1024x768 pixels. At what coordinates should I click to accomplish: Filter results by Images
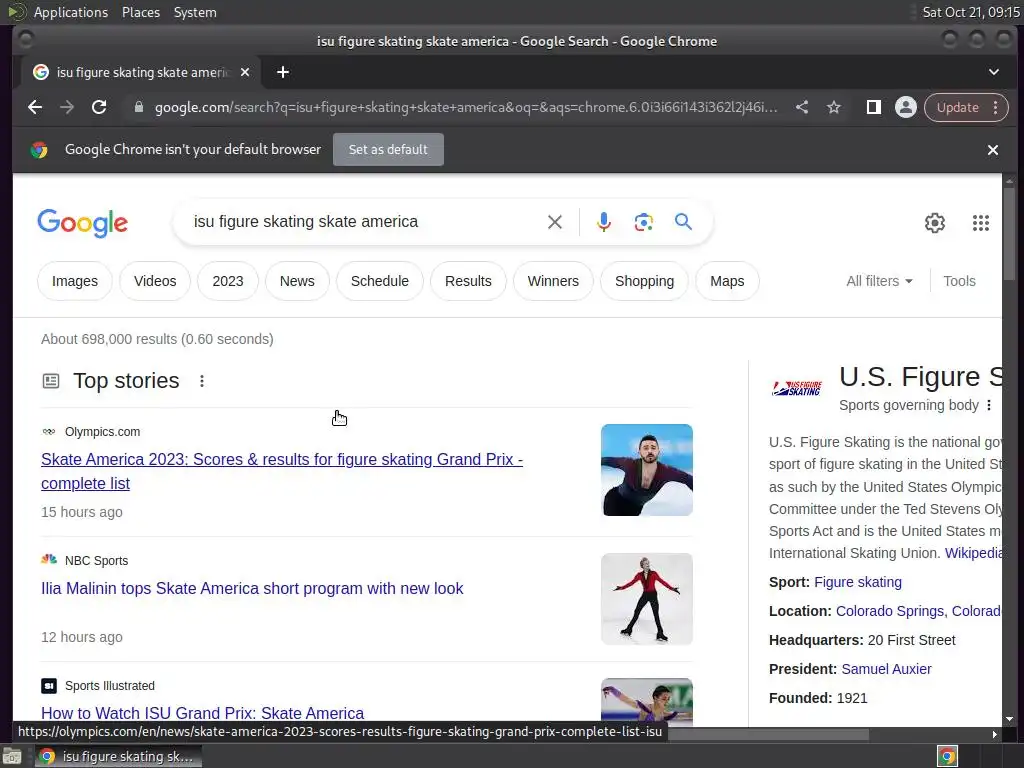(74, 281)
